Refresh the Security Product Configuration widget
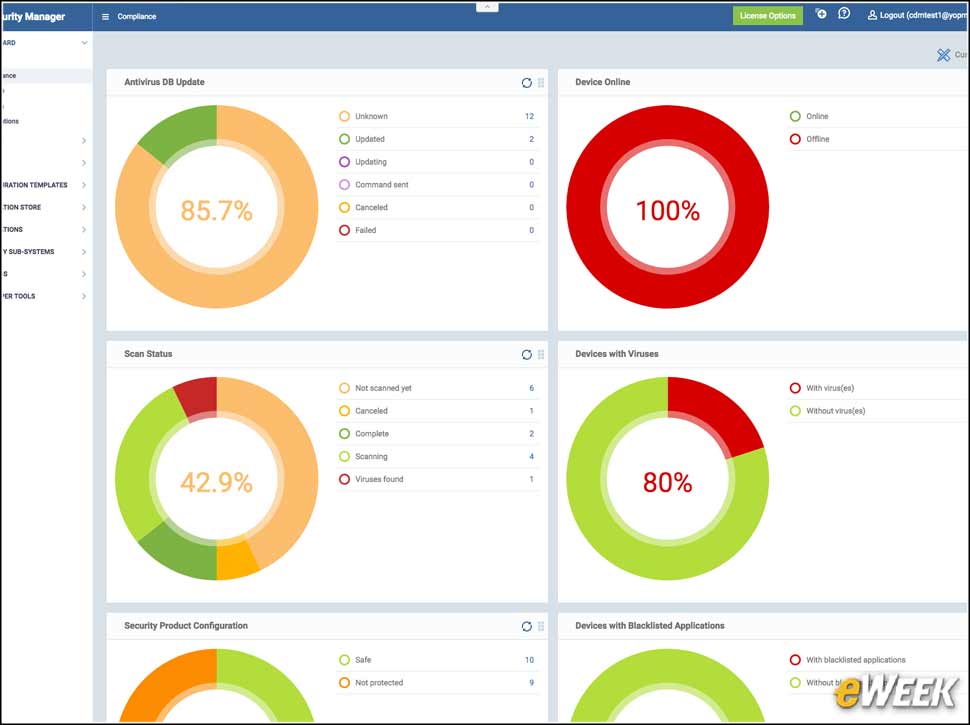The width and height of the screenshot is (970, 725). [526, 626]
